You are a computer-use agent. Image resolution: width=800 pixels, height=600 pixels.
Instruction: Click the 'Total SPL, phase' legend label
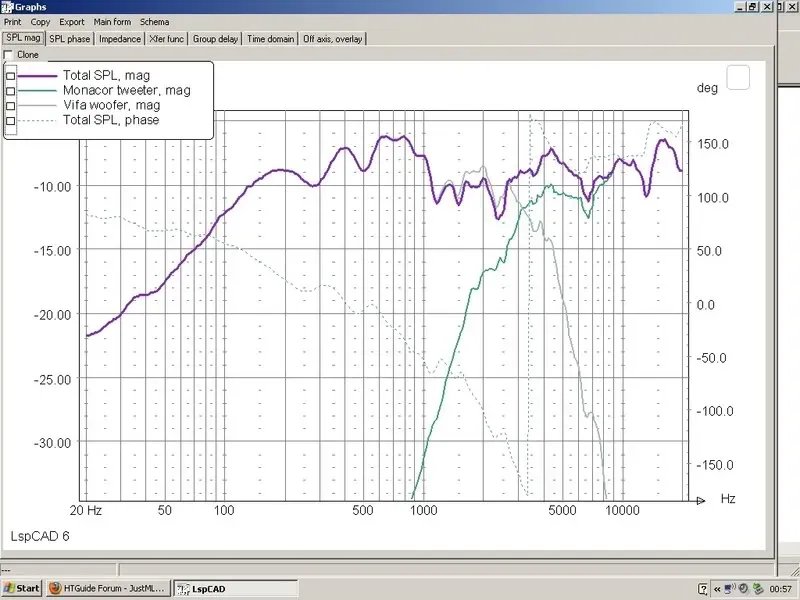(111, 120)
